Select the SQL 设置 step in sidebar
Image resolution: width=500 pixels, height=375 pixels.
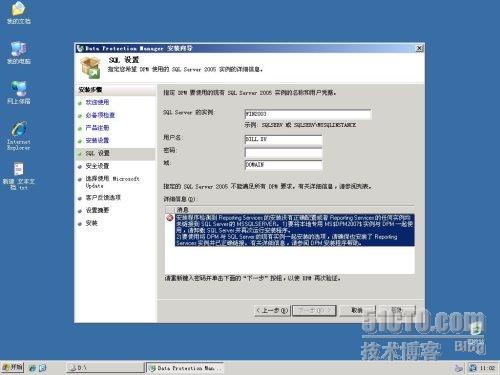click(x=97, y=153)
